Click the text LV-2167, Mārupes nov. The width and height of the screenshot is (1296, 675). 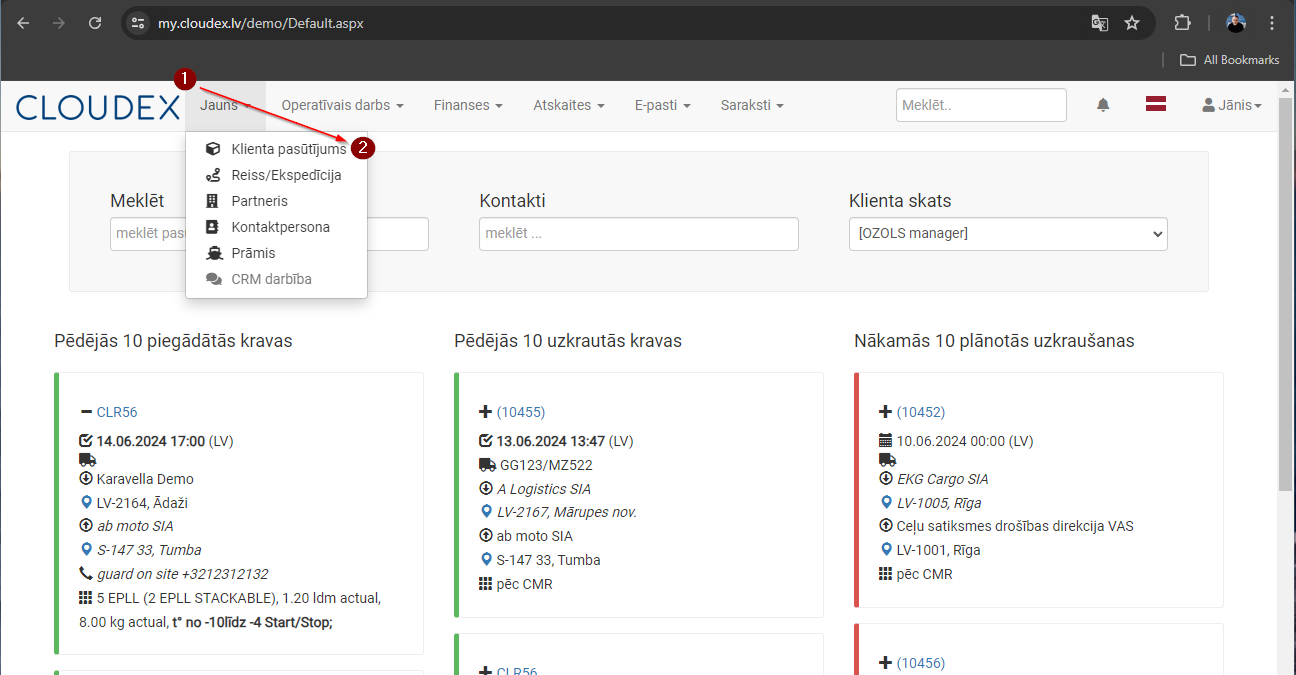click(567, 512)
